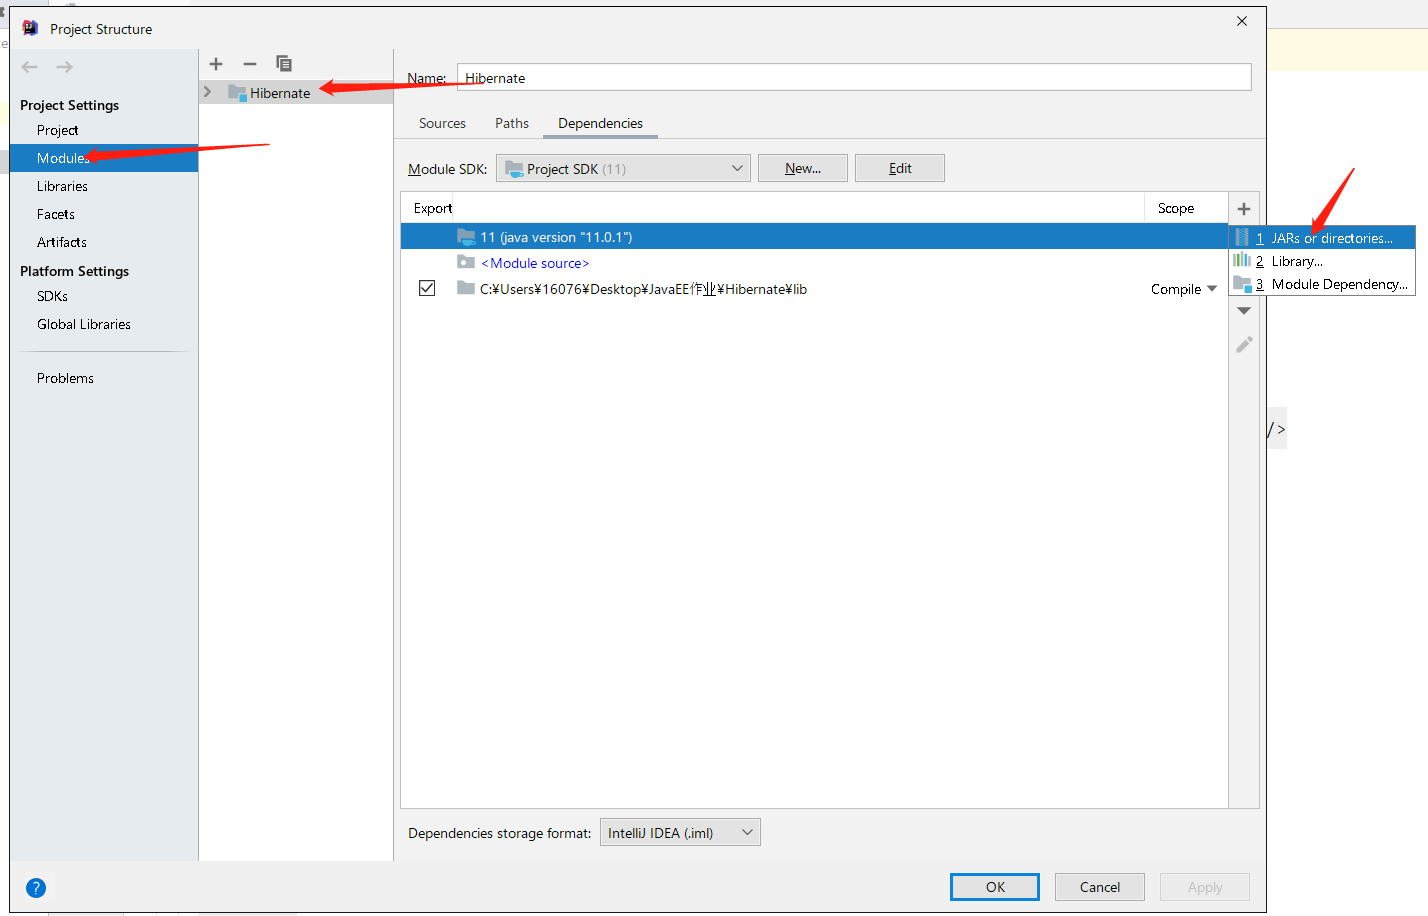Click the Apply button
This screenshot has width=1428, height=916.
coord(1205,887)
